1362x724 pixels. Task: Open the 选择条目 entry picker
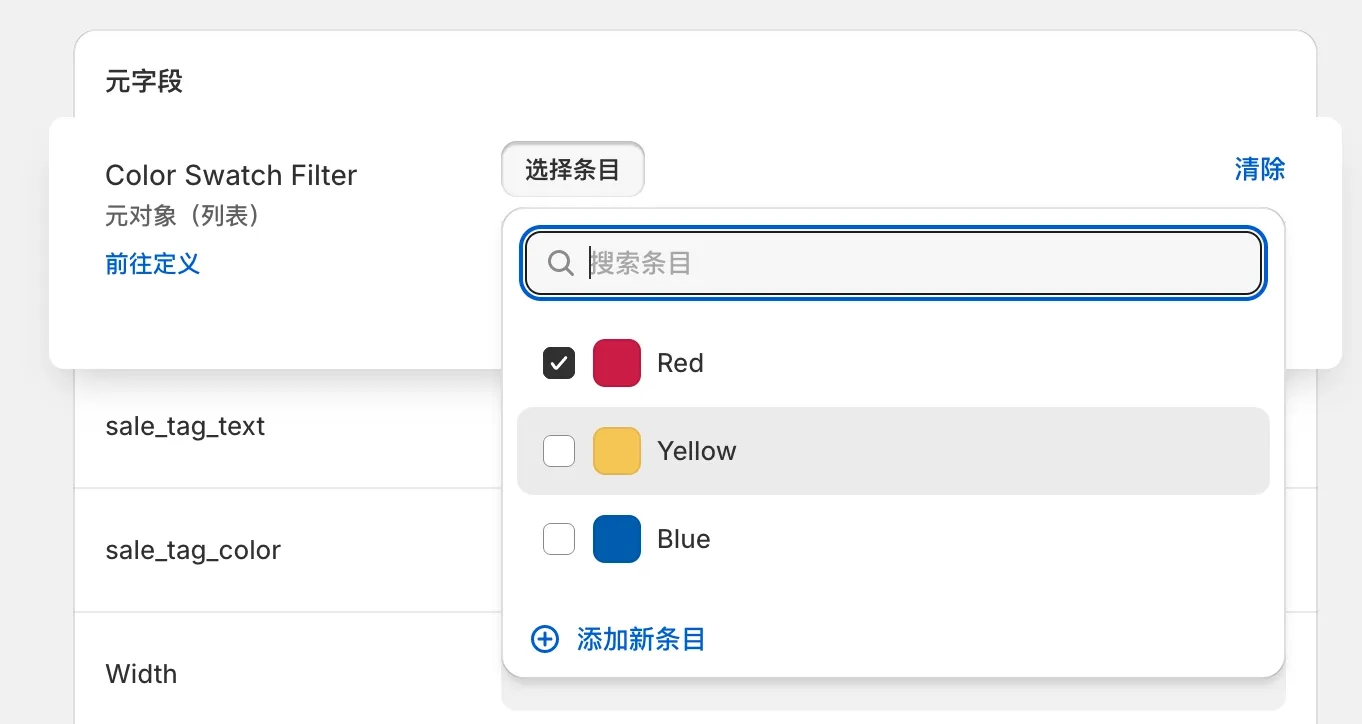pyautogui.click(x=572, y=169)
